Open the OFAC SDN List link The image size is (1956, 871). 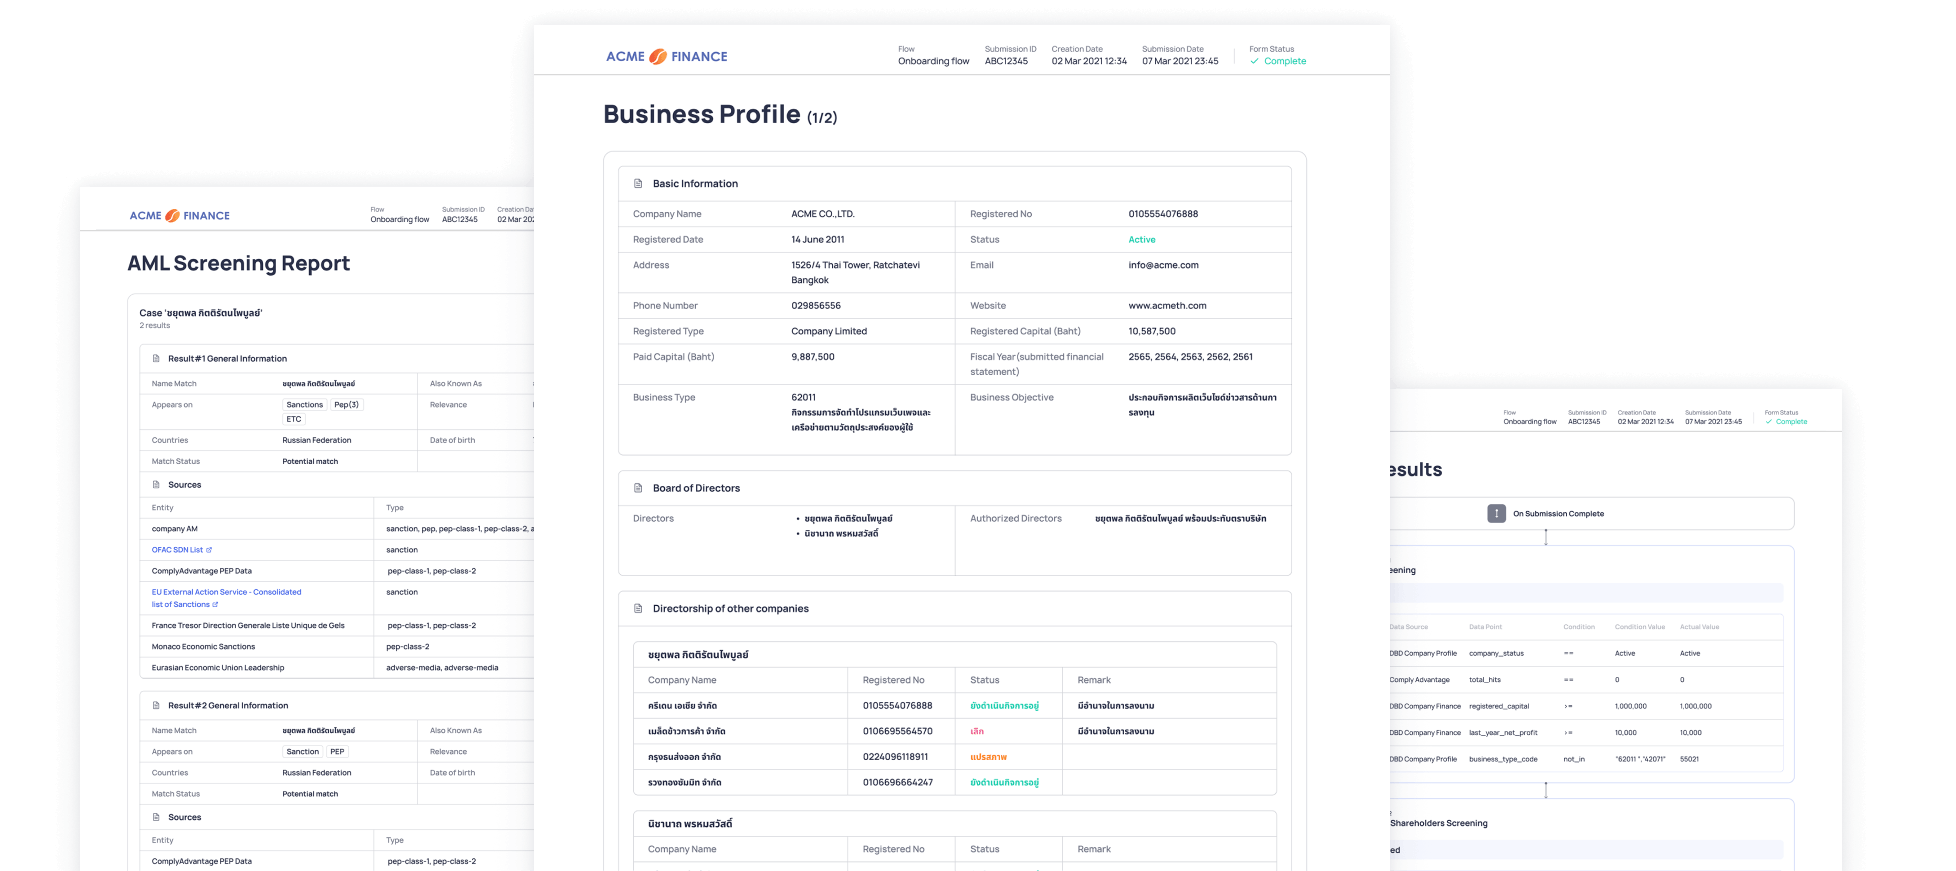click(x=177, y=550)
